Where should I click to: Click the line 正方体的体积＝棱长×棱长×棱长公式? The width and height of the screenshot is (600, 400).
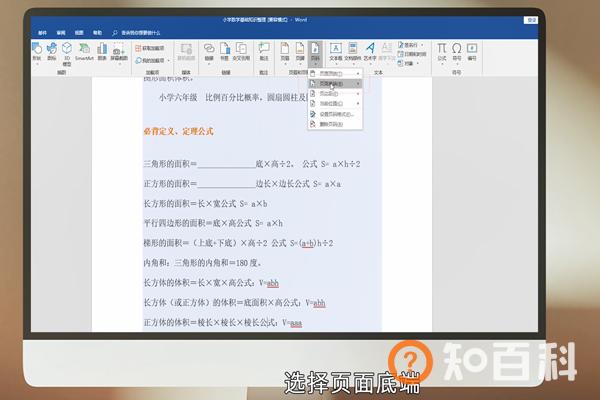pyautogui.click(x=223, y=323)
